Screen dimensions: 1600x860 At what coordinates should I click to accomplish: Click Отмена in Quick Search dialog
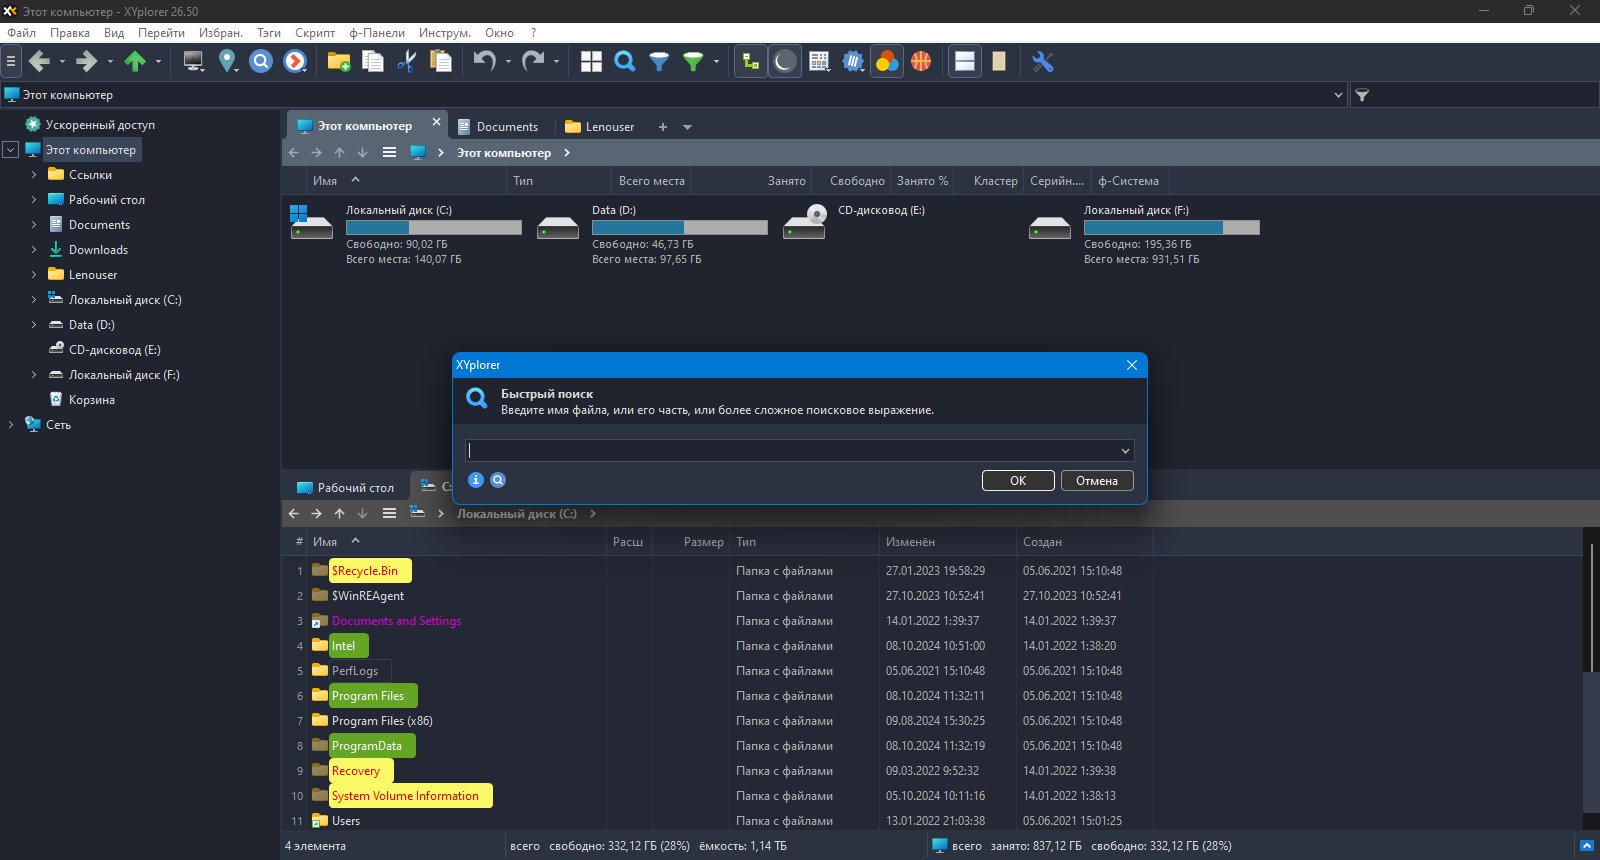[1097, 481]
